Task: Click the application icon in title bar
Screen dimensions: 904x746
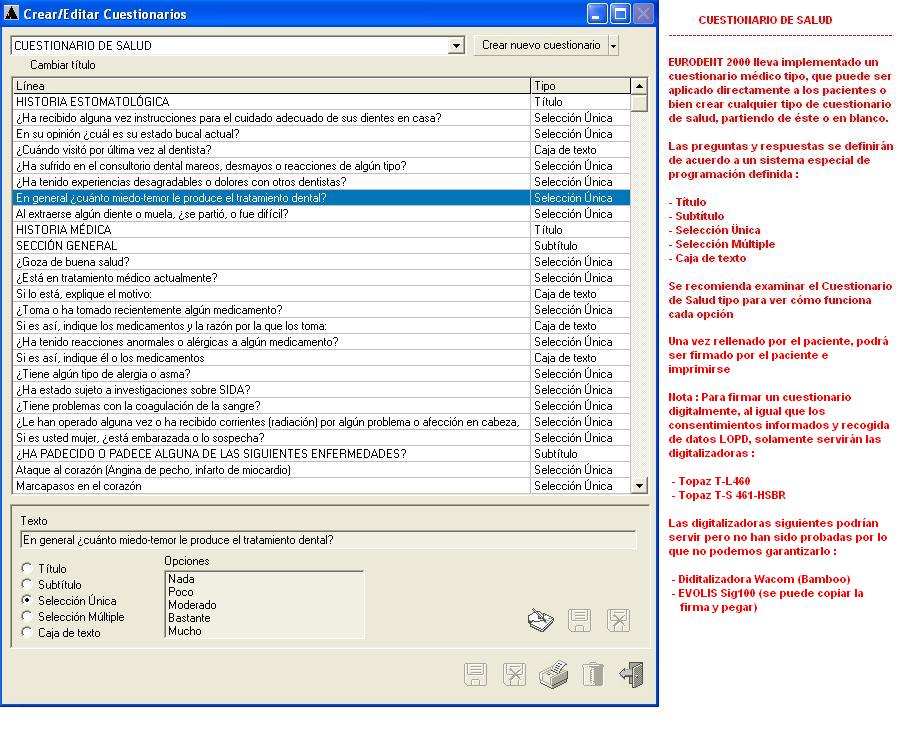Action: [11, 13]
